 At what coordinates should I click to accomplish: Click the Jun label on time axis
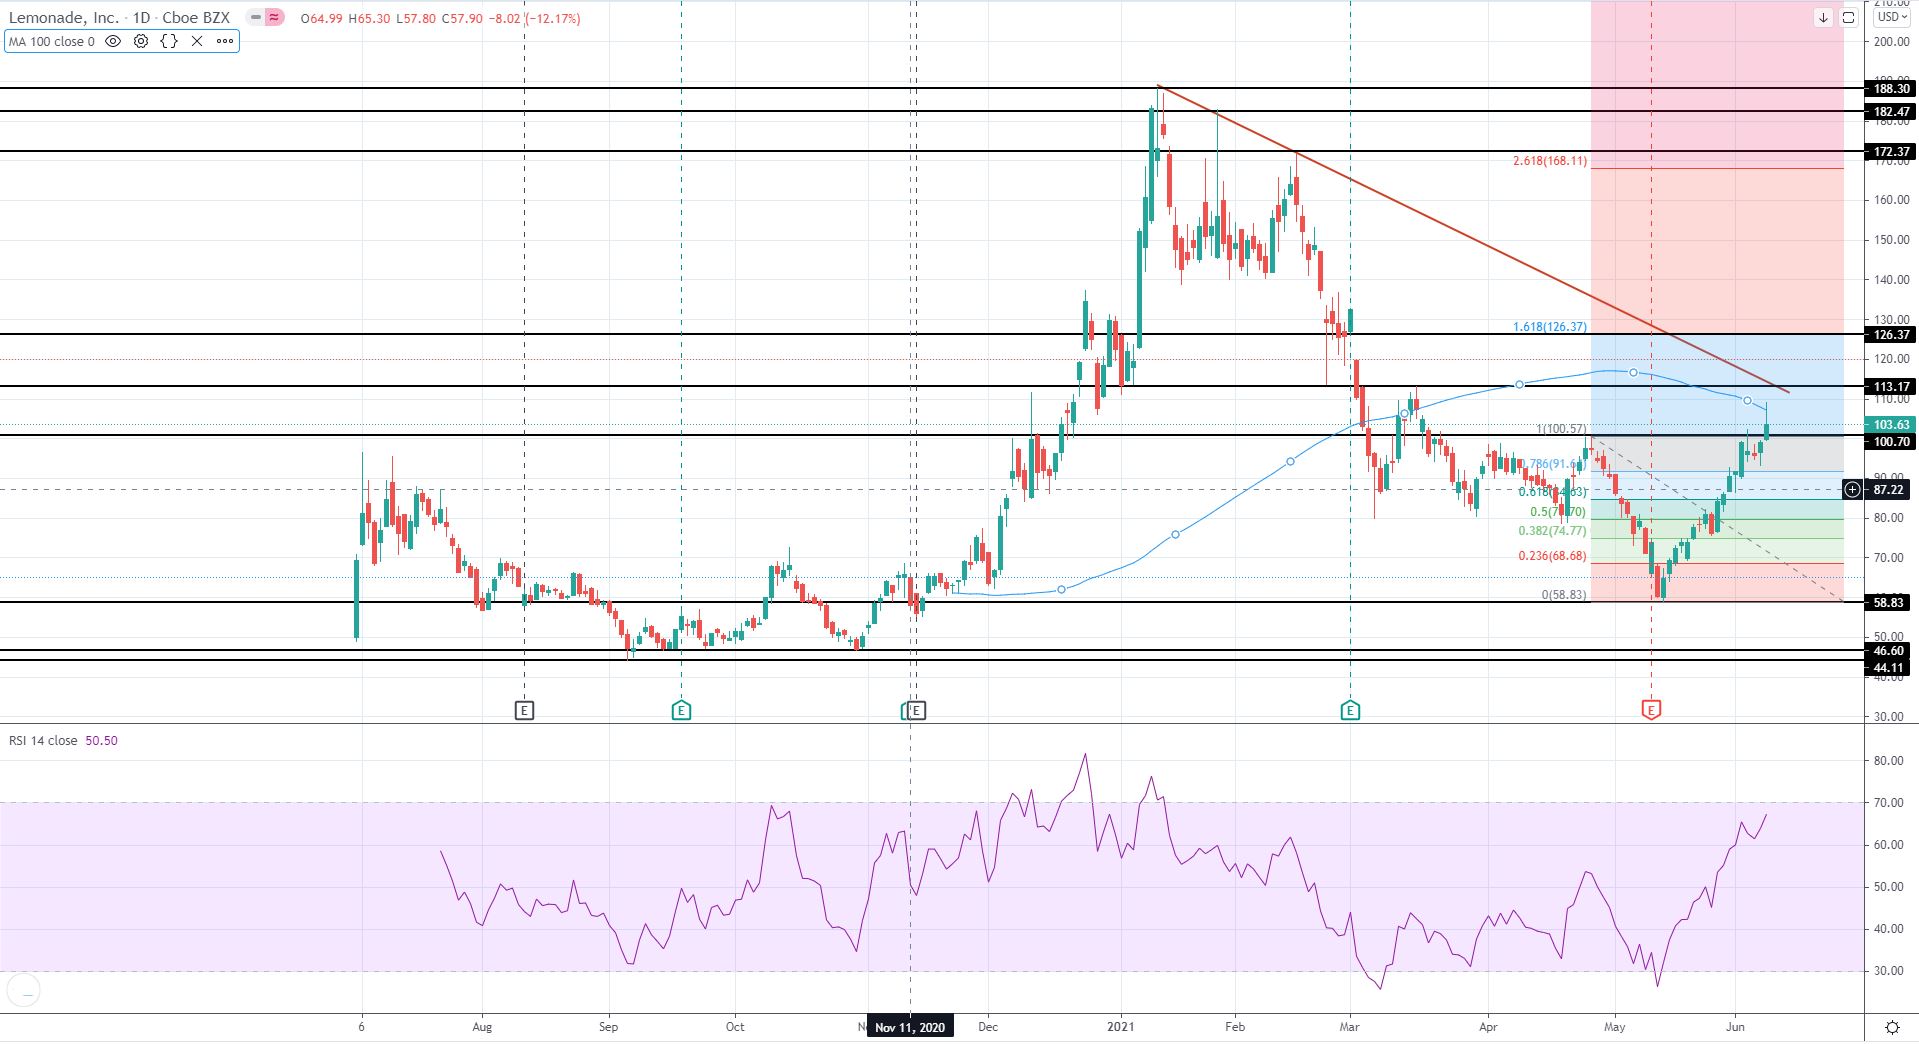[1736, 1027]
